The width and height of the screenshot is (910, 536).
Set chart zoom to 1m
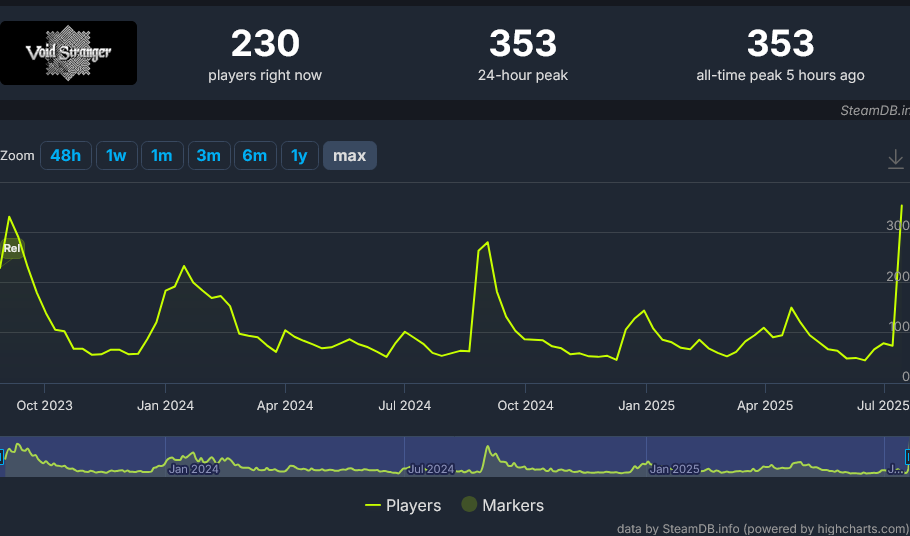point(162,155)
